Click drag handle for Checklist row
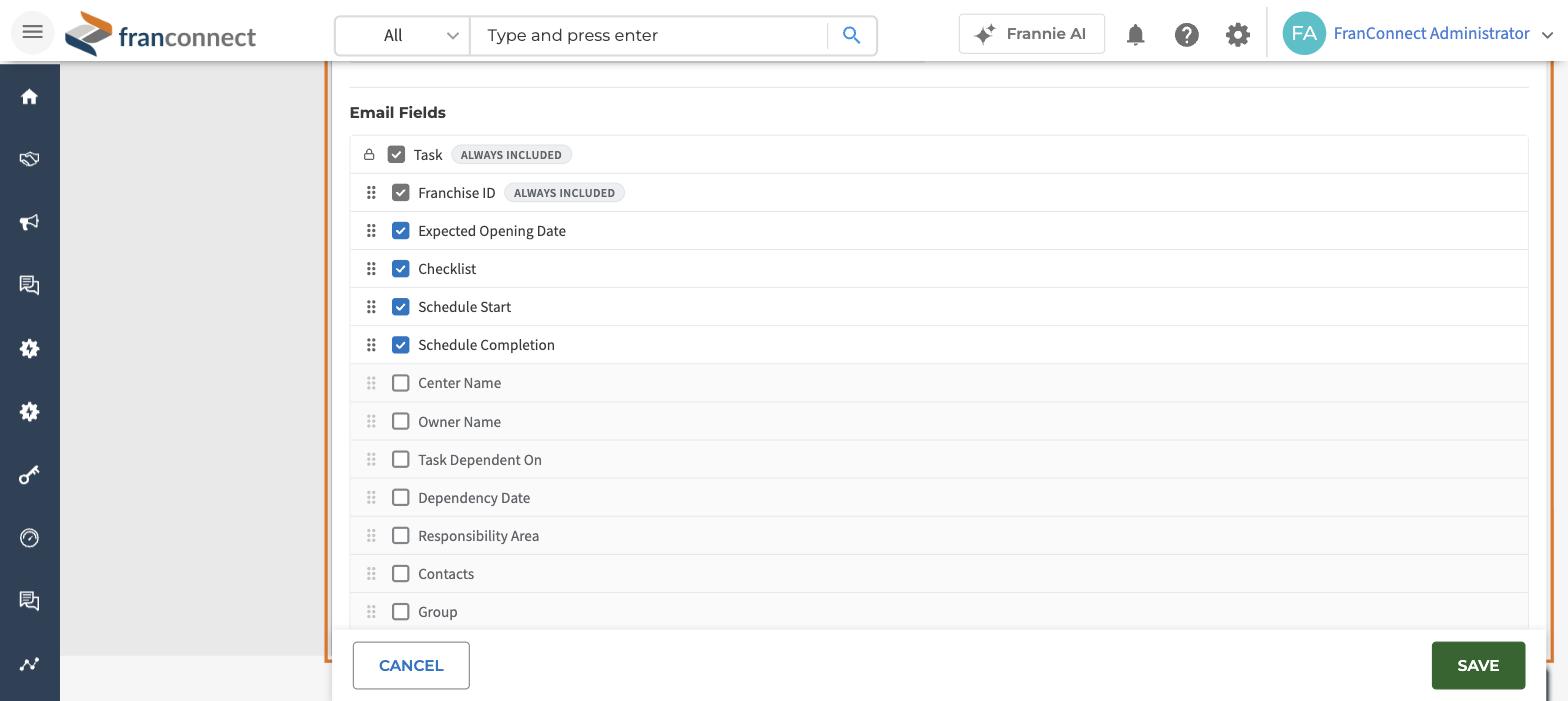This screenshot has height=701, width=1568. point(371,269)
